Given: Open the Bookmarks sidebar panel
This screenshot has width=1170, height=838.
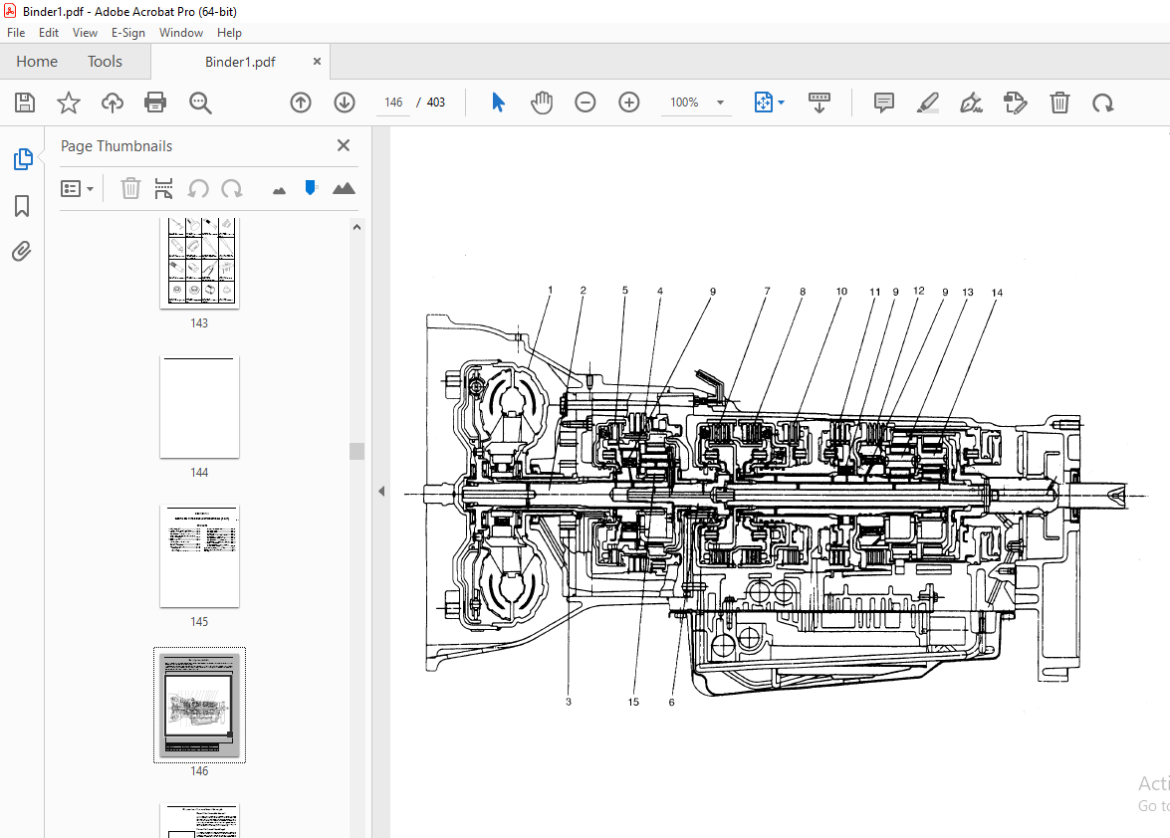Looking at the screenshot, I should coord(22,206).
